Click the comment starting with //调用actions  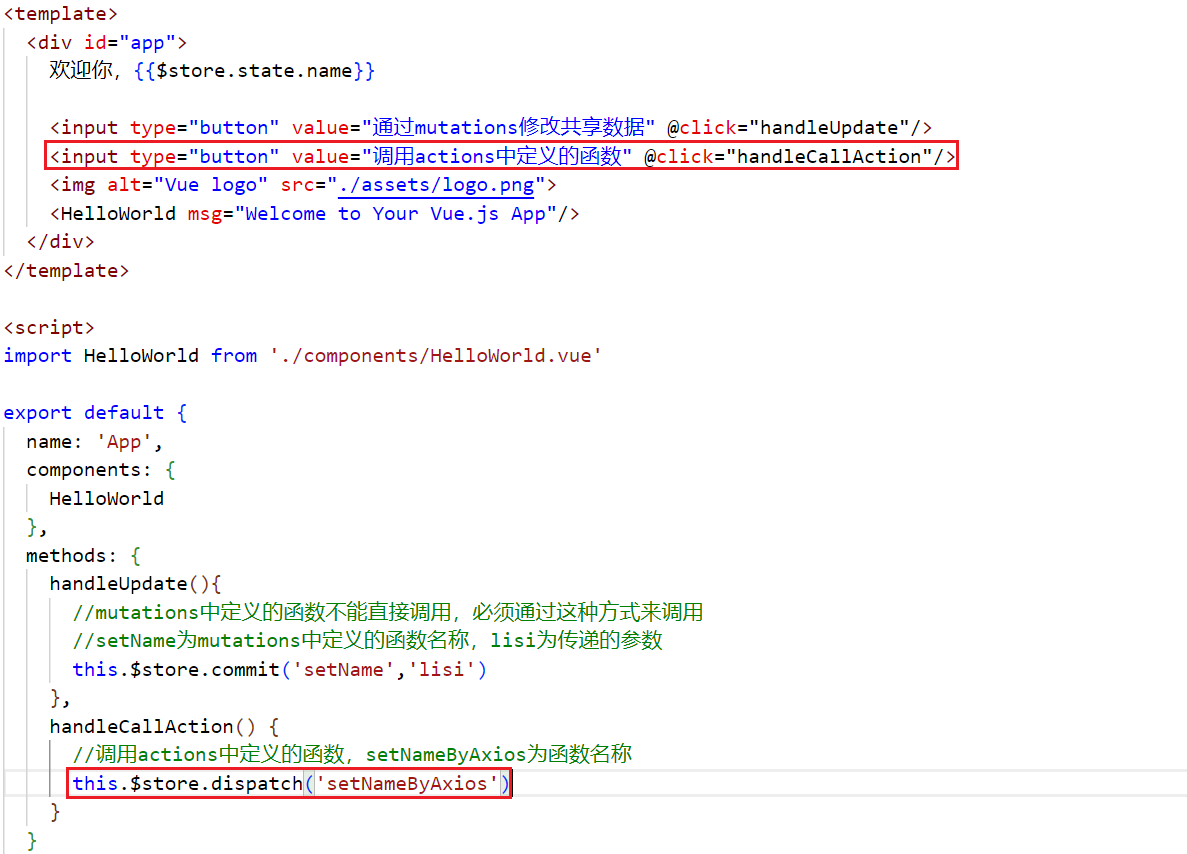pyautogui.click(x=351, y=755)
